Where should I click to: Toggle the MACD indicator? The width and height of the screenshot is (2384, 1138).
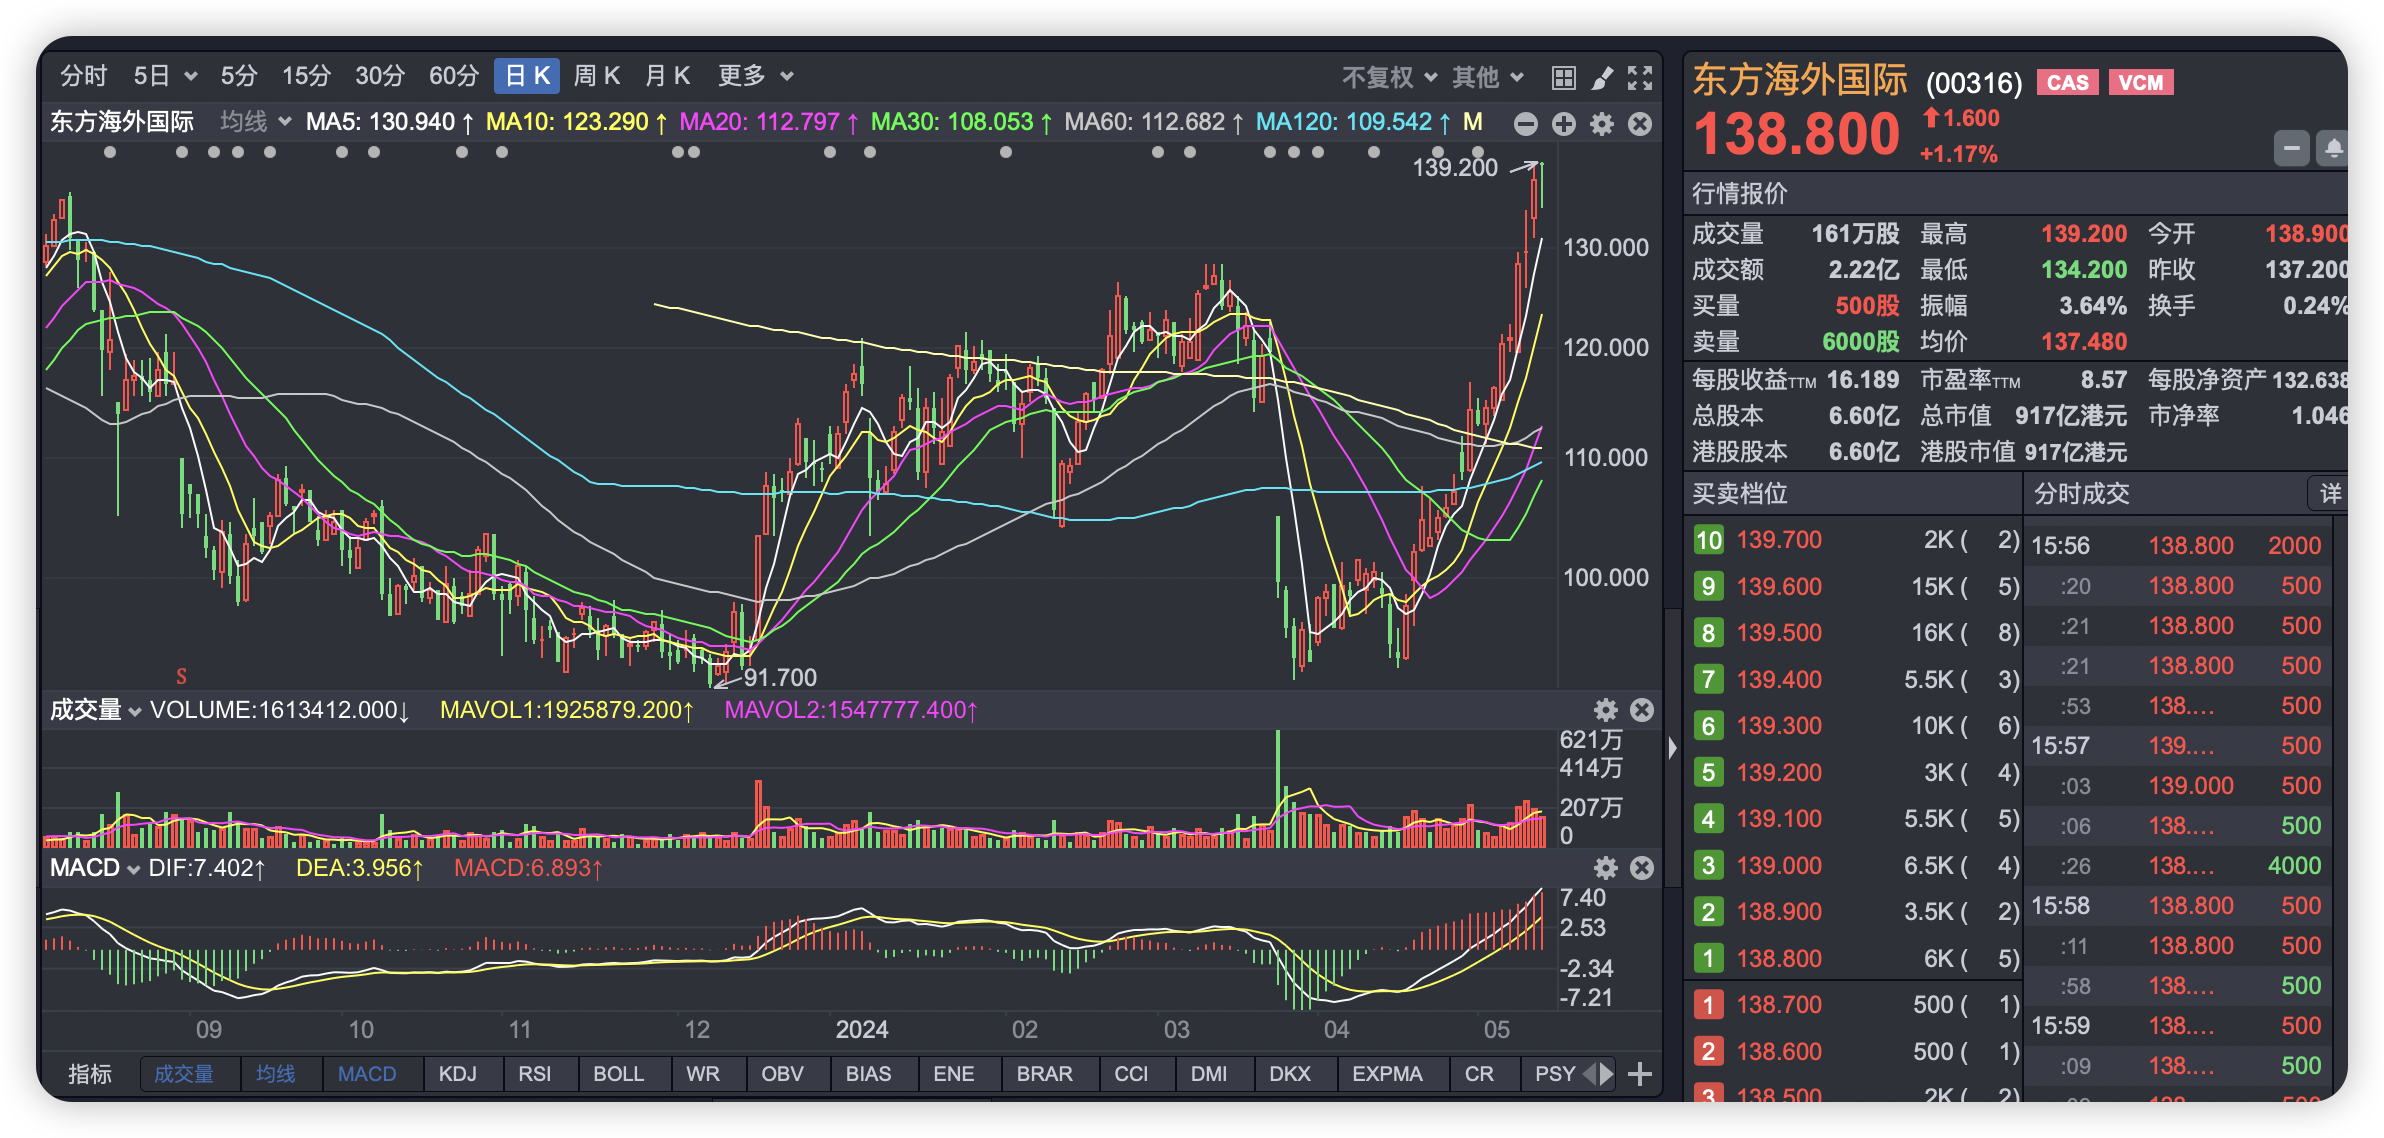tap(367, 1074)
